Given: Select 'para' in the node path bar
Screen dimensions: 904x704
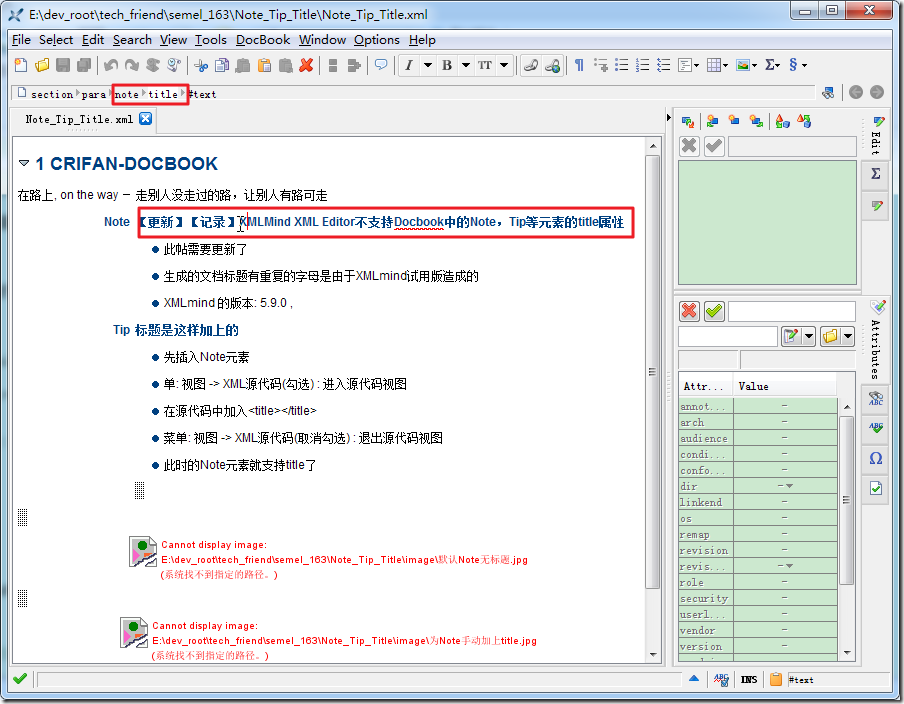Looking at the screenshot, I should 93,95.
